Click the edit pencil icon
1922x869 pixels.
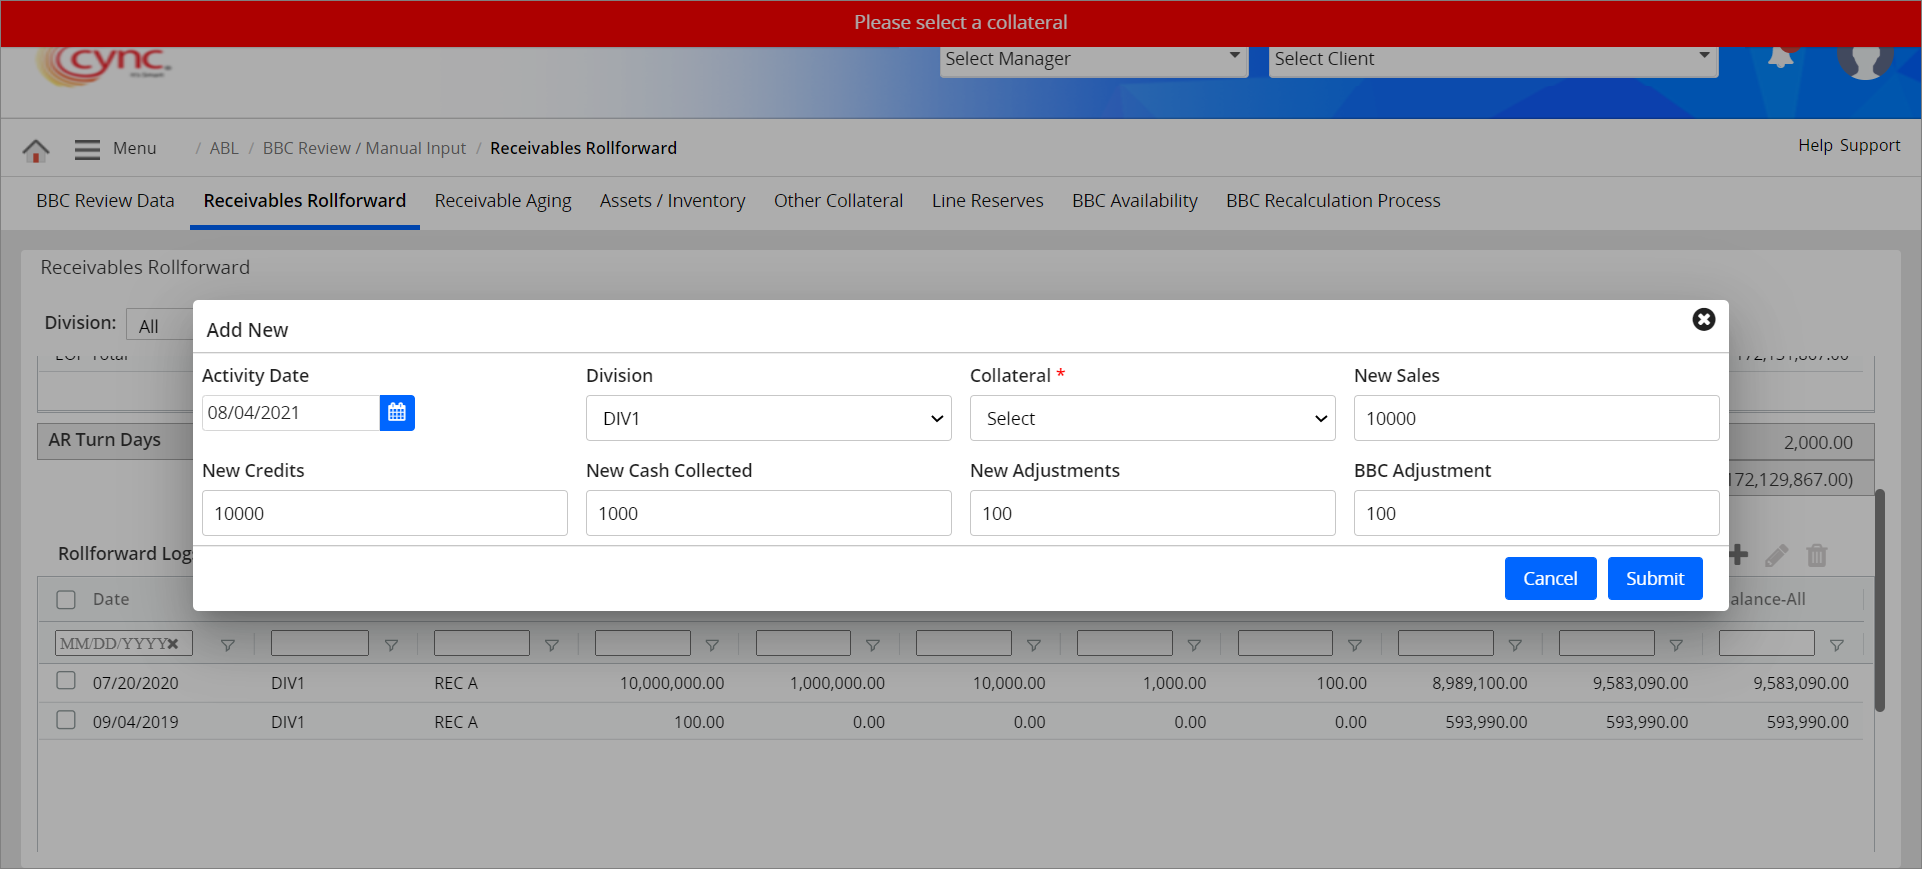pyautogui.click(x=1776, y=556)
